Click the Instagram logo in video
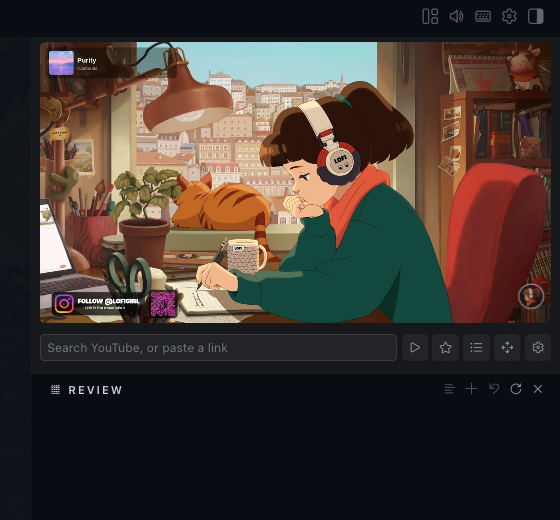This screenshot has height=520, width=560. tap(64, 304)
